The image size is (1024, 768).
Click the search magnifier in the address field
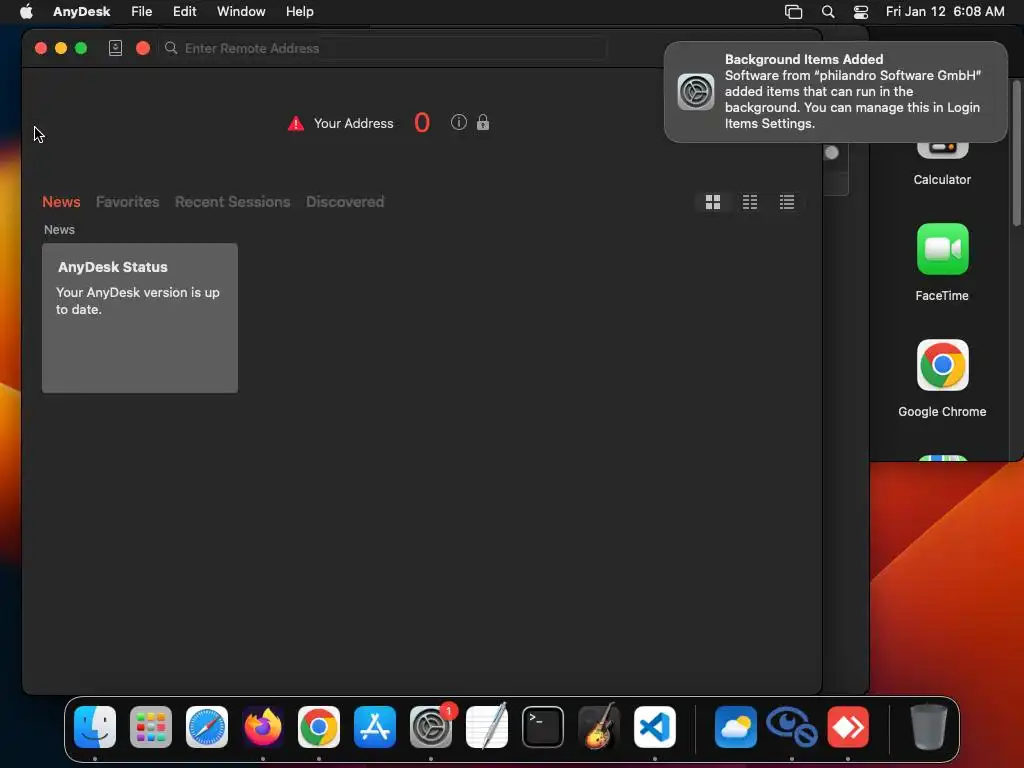coord(171,48)
